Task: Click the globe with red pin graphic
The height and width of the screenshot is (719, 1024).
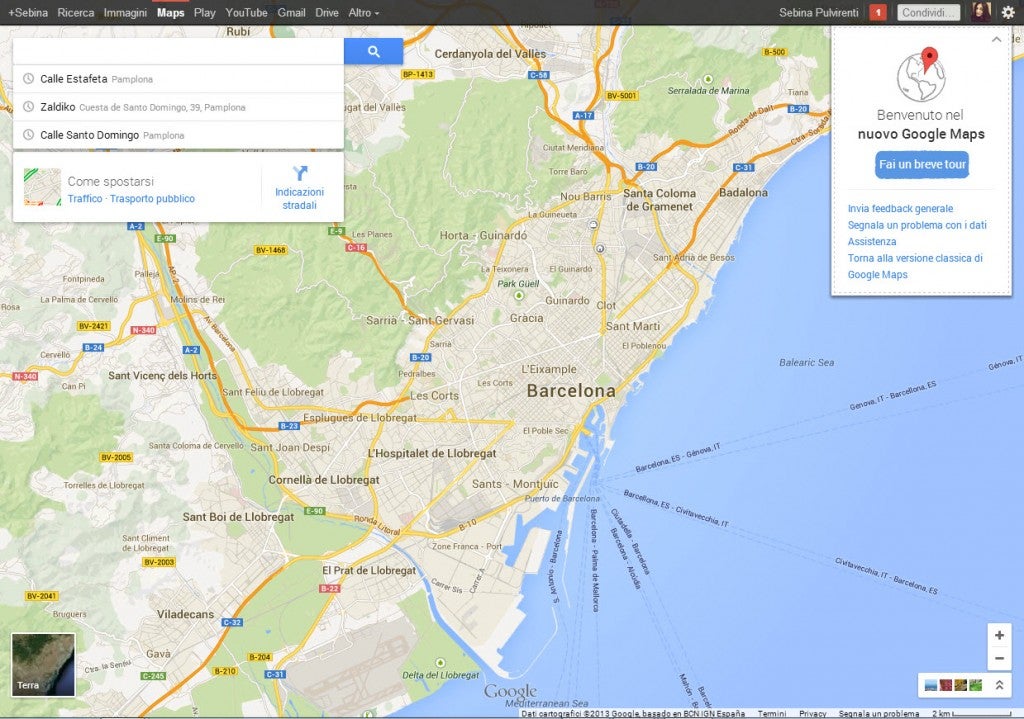Action: [x=921, y=74]
